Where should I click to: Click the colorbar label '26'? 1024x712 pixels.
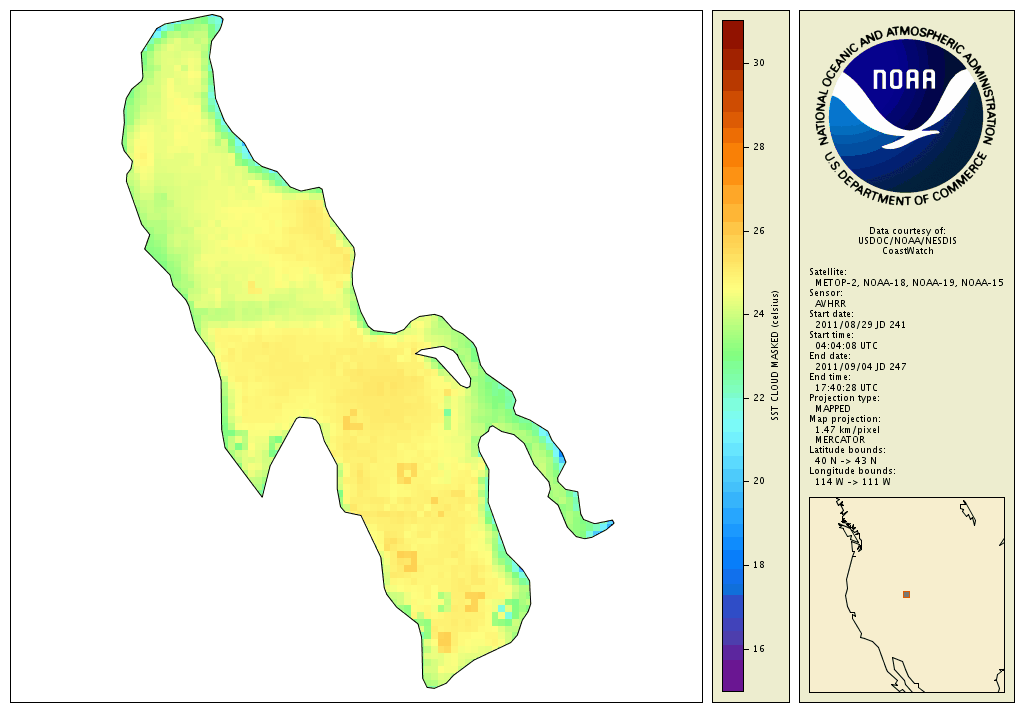coord(758,231)
